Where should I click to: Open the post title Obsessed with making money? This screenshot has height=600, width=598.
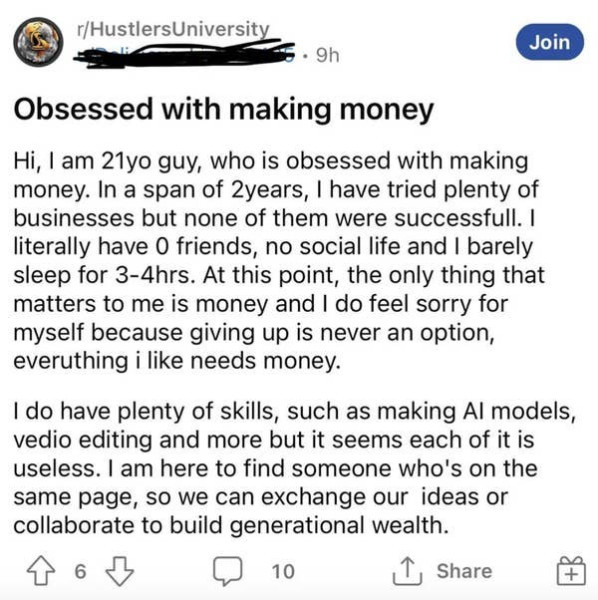[x=224, y=110]
